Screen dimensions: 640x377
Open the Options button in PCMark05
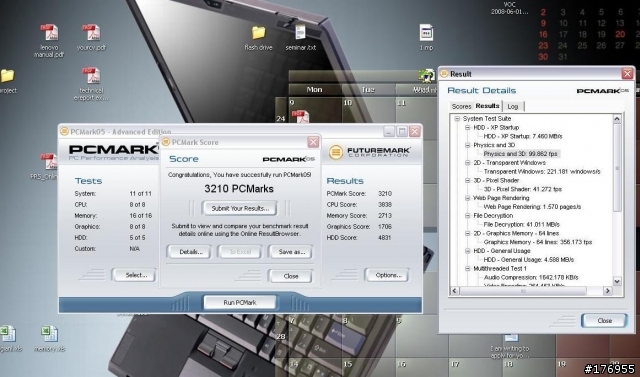tap(387, 275)
